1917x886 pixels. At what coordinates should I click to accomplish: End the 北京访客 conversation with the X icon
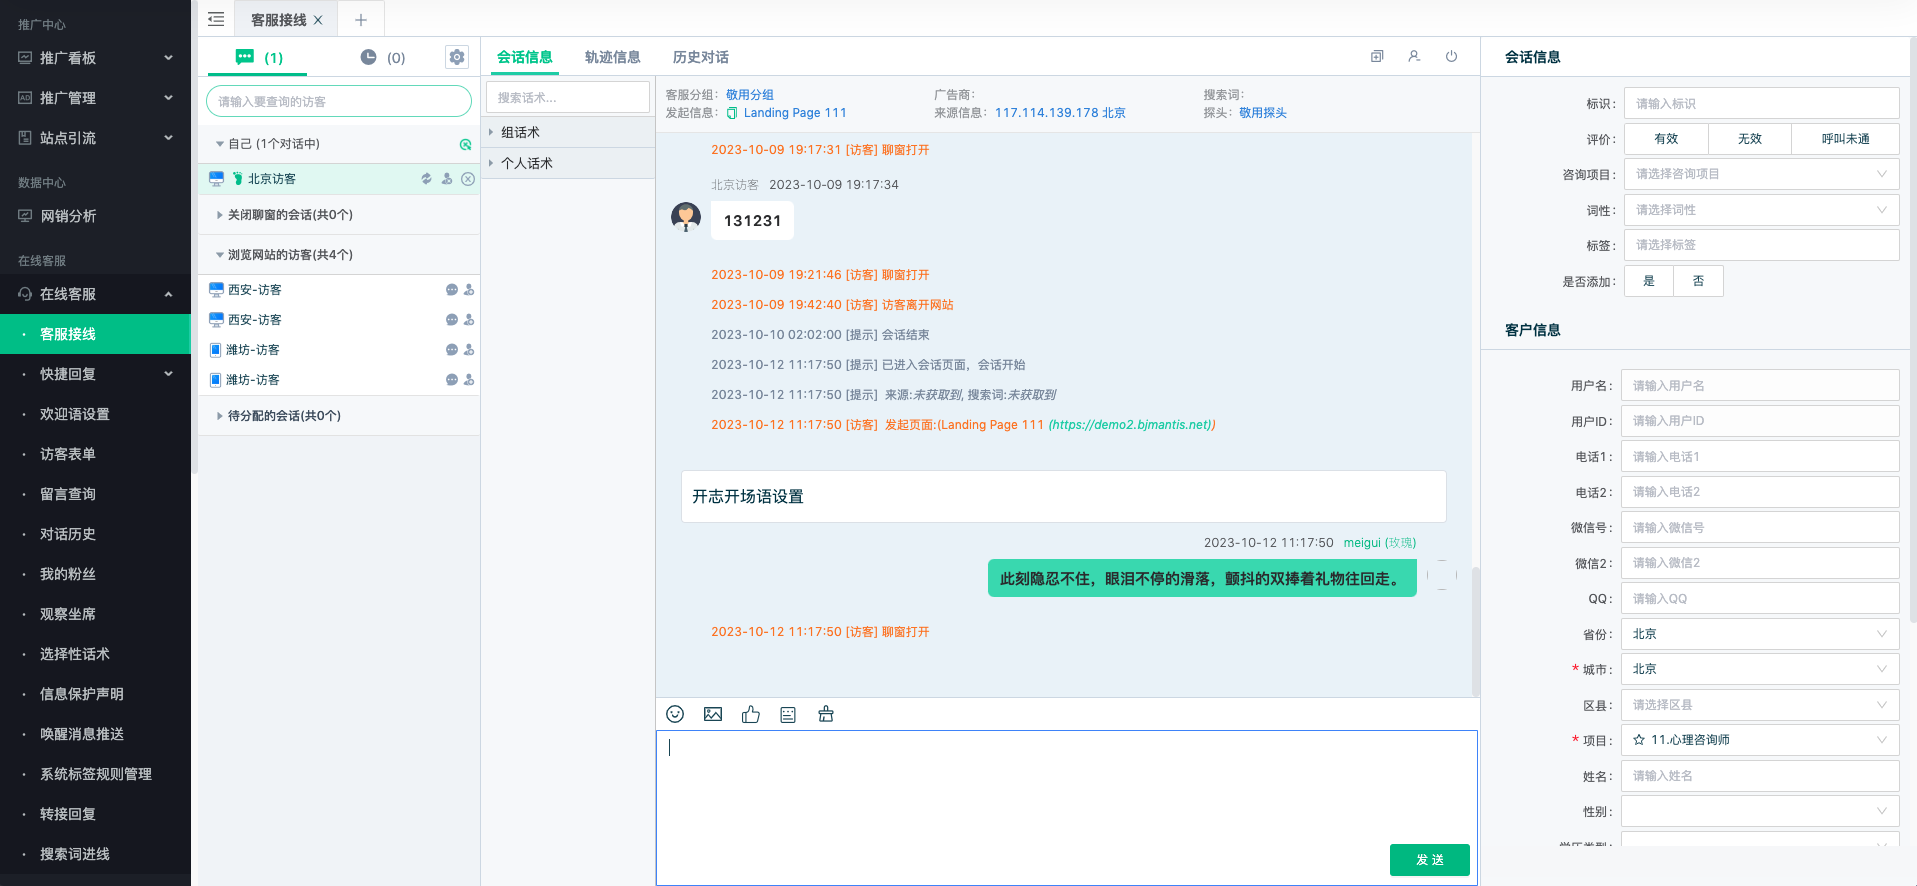click(x=467, y=179)
